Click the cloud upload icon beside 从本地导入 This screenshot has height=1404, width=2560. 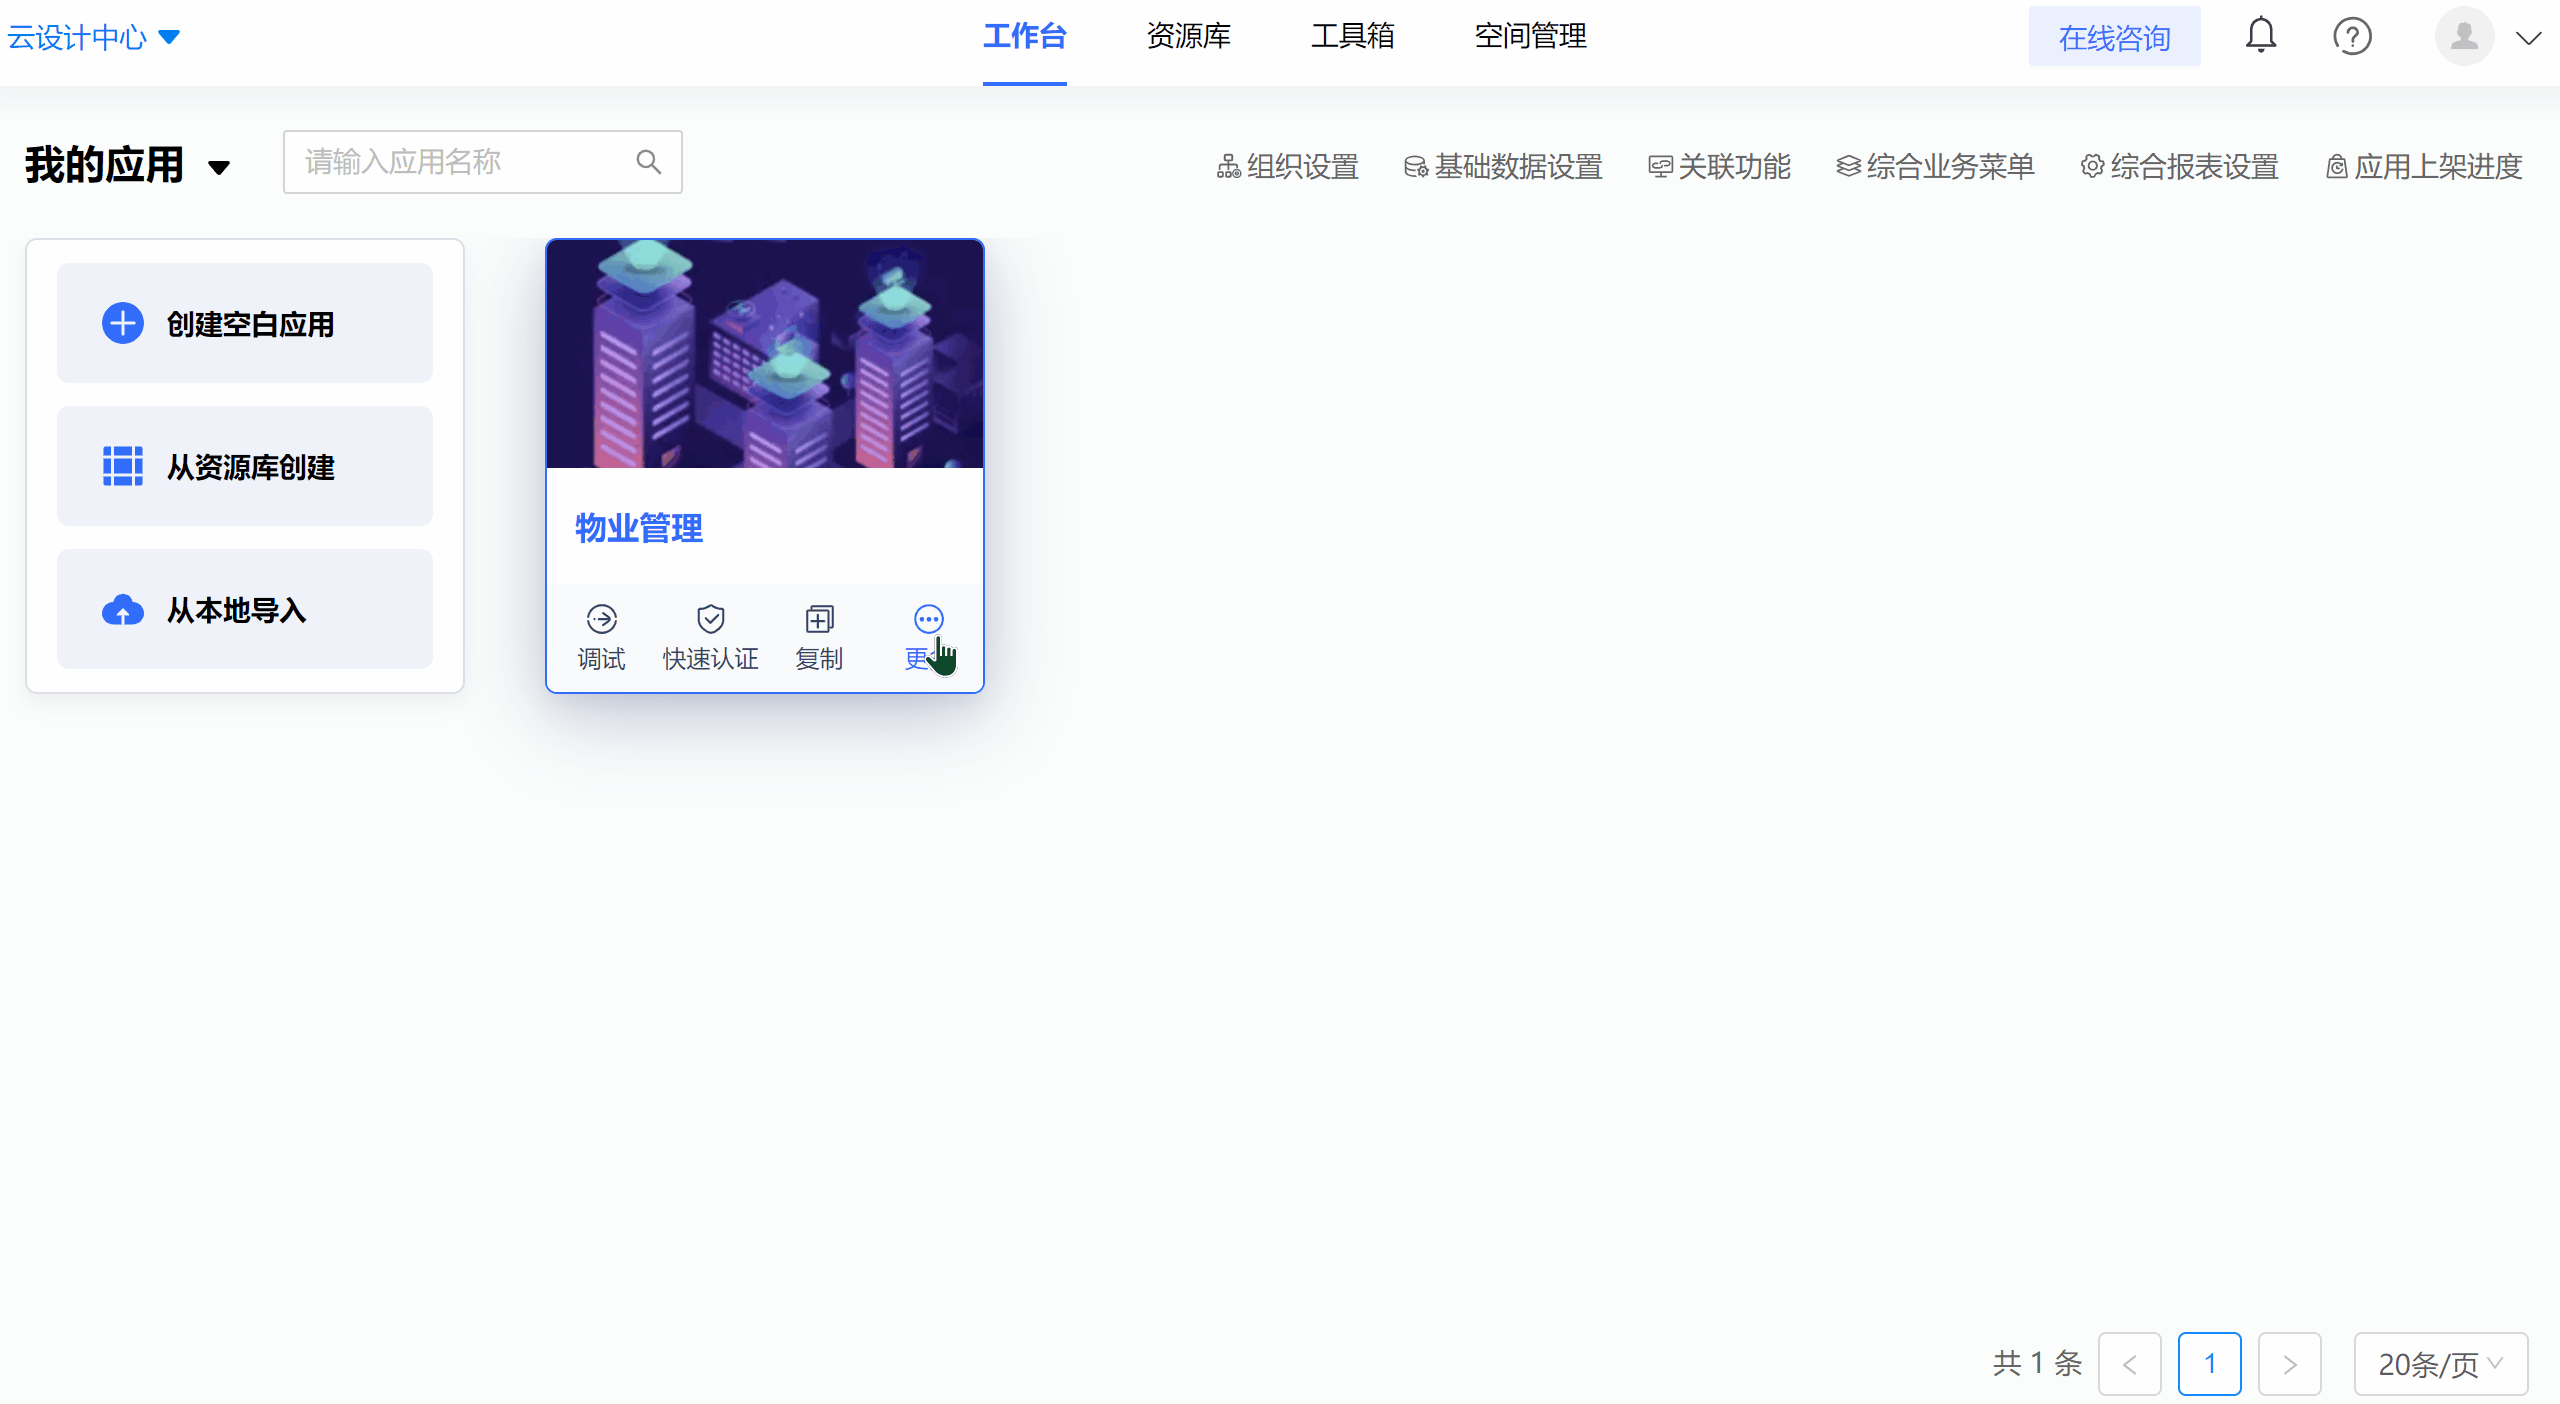123,609
